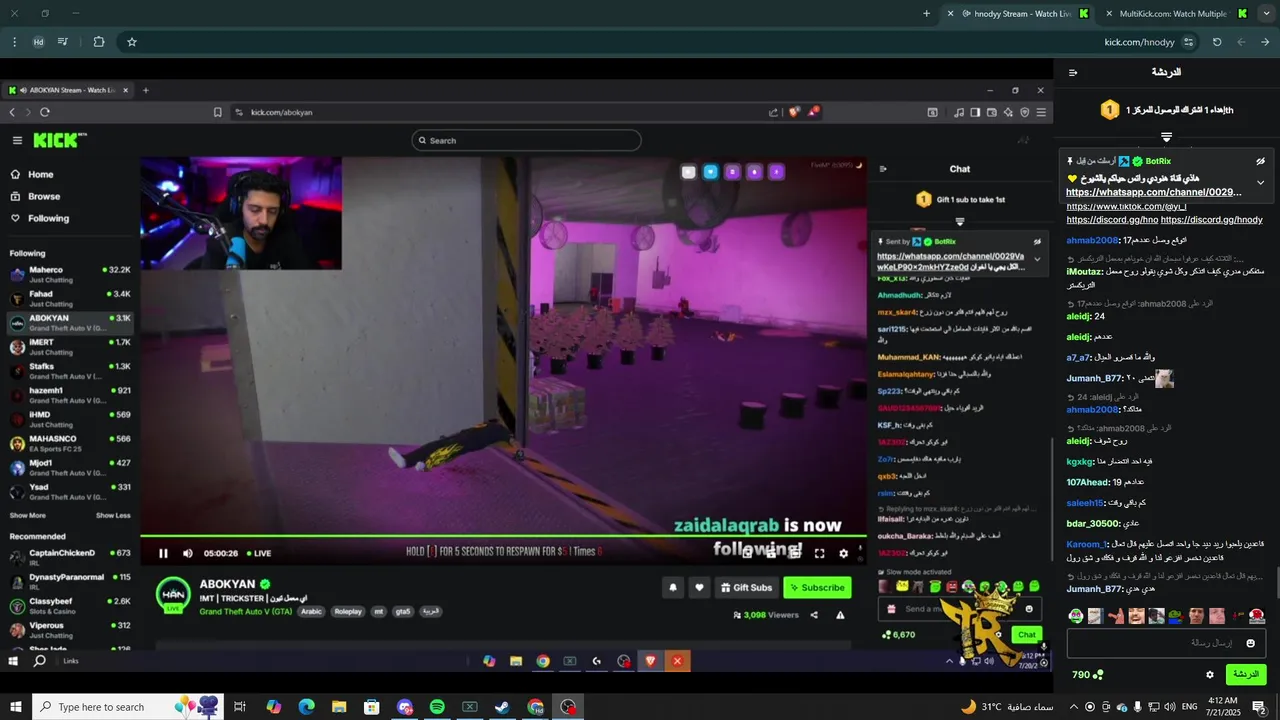Open the Windows notification center
Screen dimensions: 1280x720
pos(1259,707)
